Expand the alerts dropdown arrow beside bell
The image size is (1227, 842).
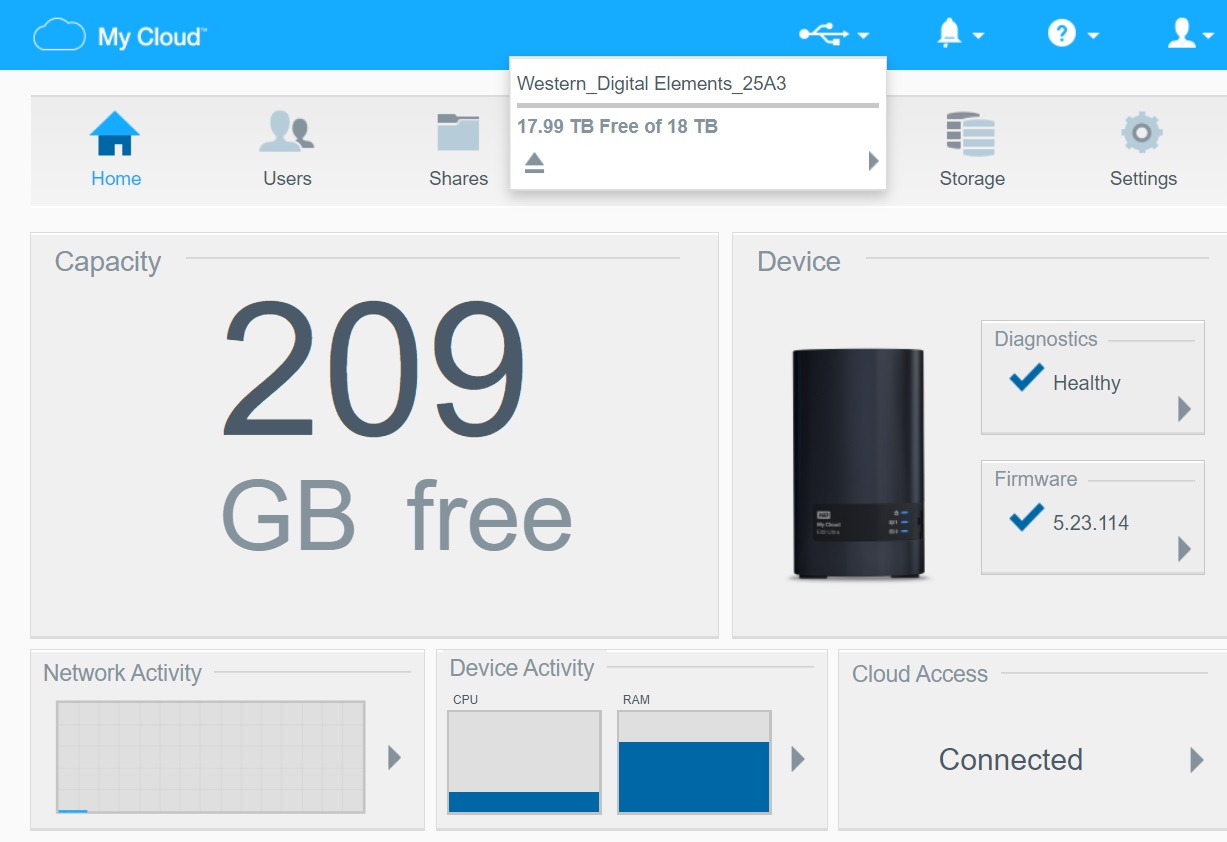pos(978,36)
